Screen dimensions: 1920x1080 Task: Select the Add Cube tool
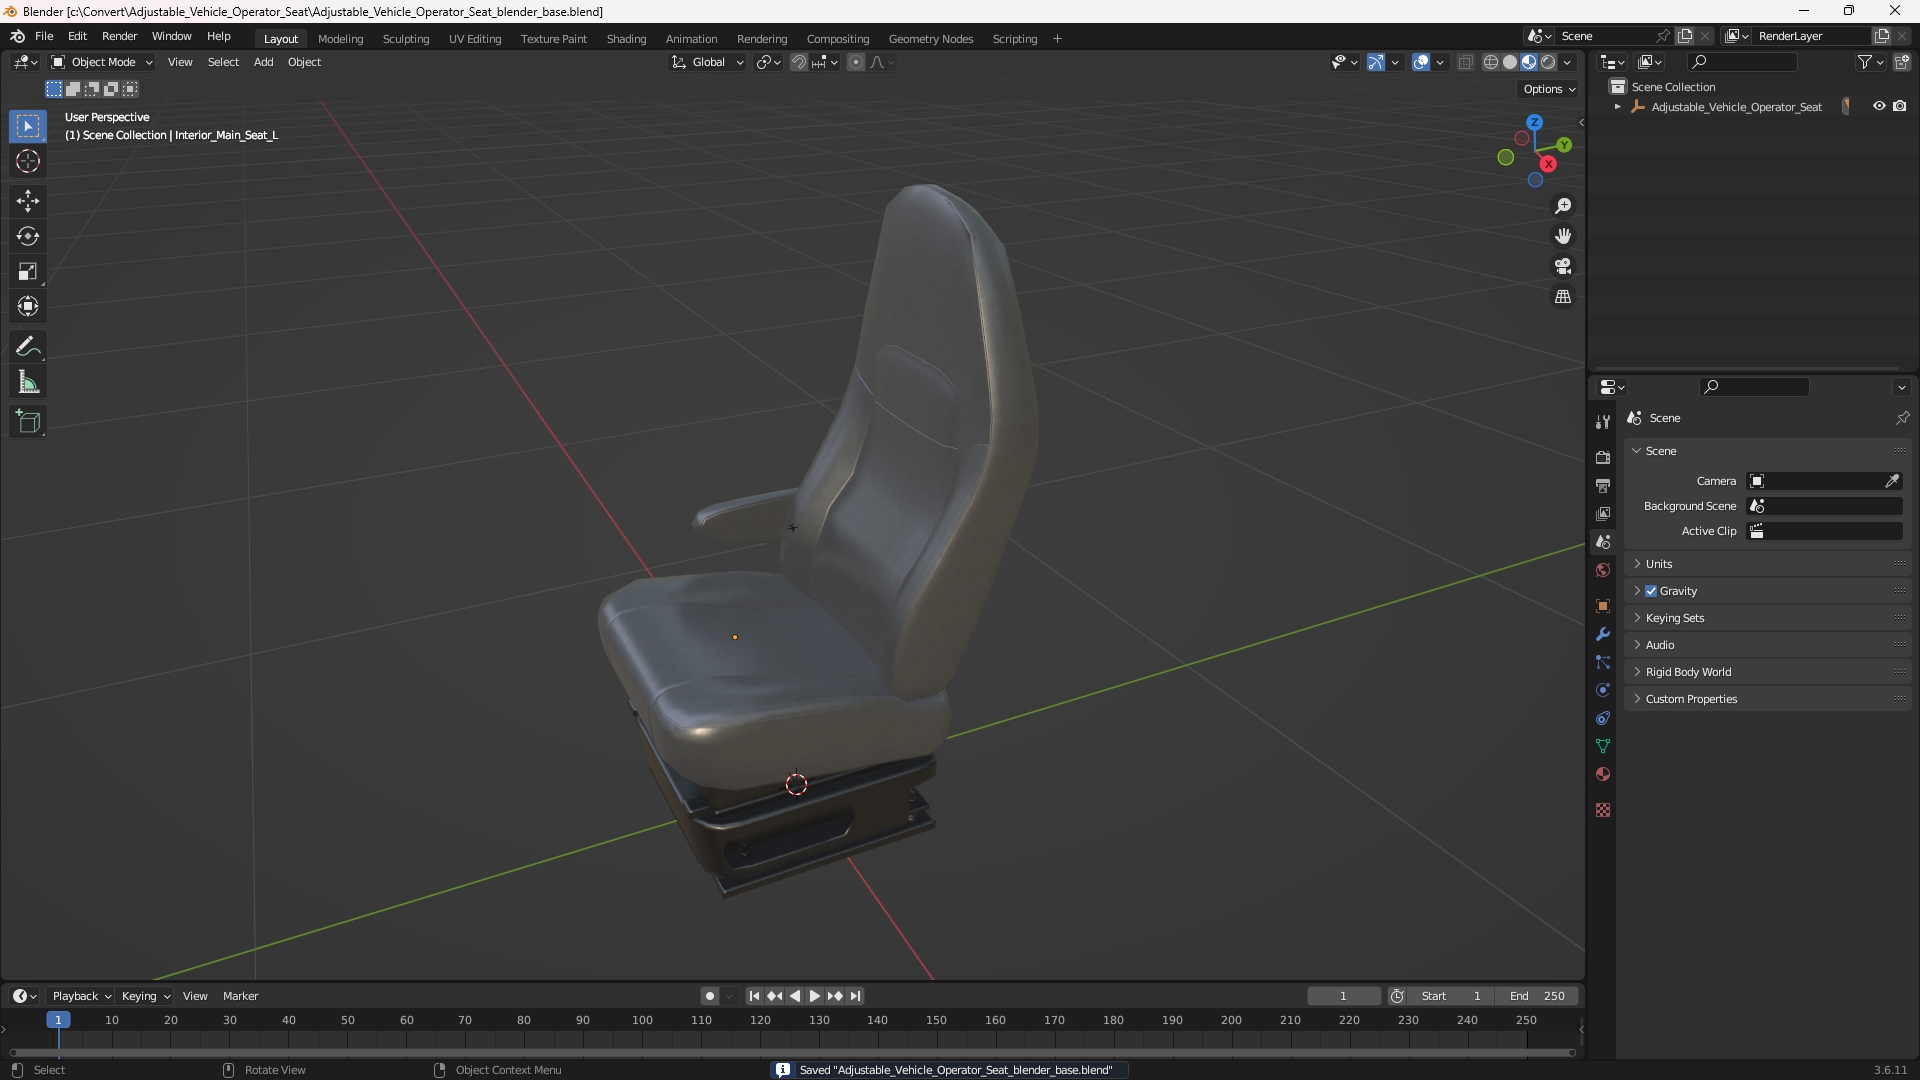point(28,422)
